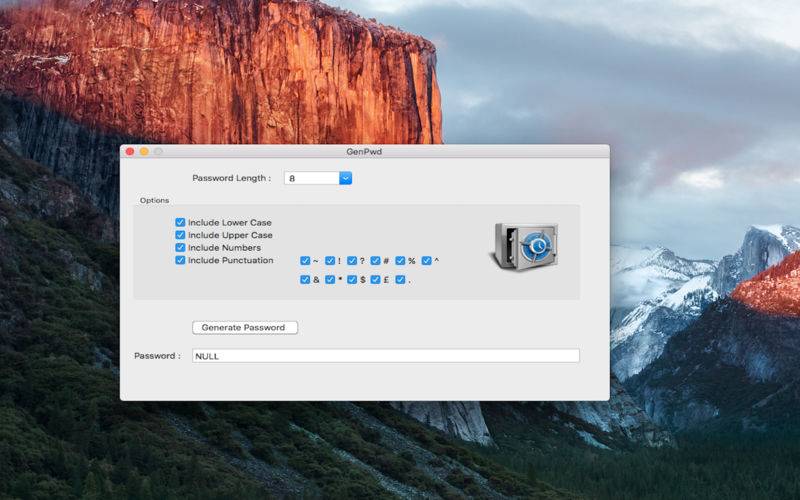Toggle Include Upper Case checkbox

[180, 235]
